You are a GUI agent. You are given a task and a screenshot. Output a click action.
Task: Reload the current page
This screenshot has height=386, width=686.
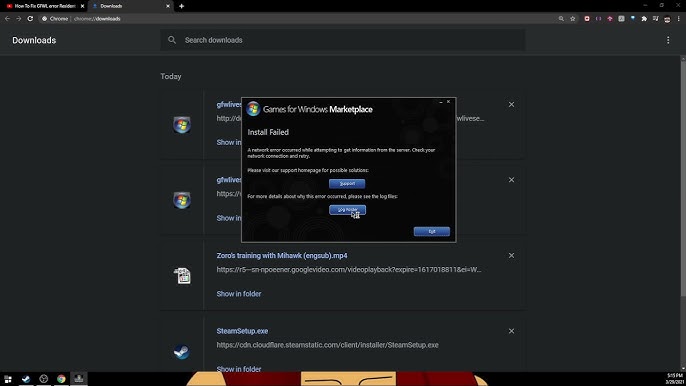30,19
